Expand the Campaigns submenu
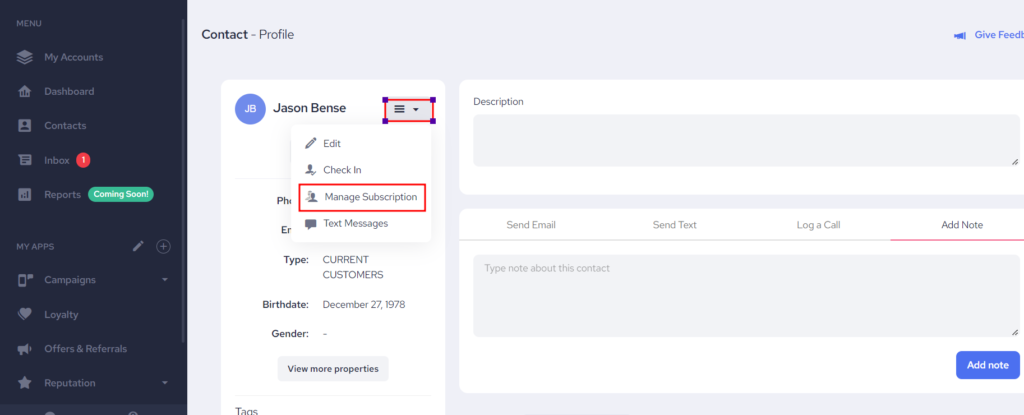The width and height of the screenshot is (1024, 415). (164, 280)
